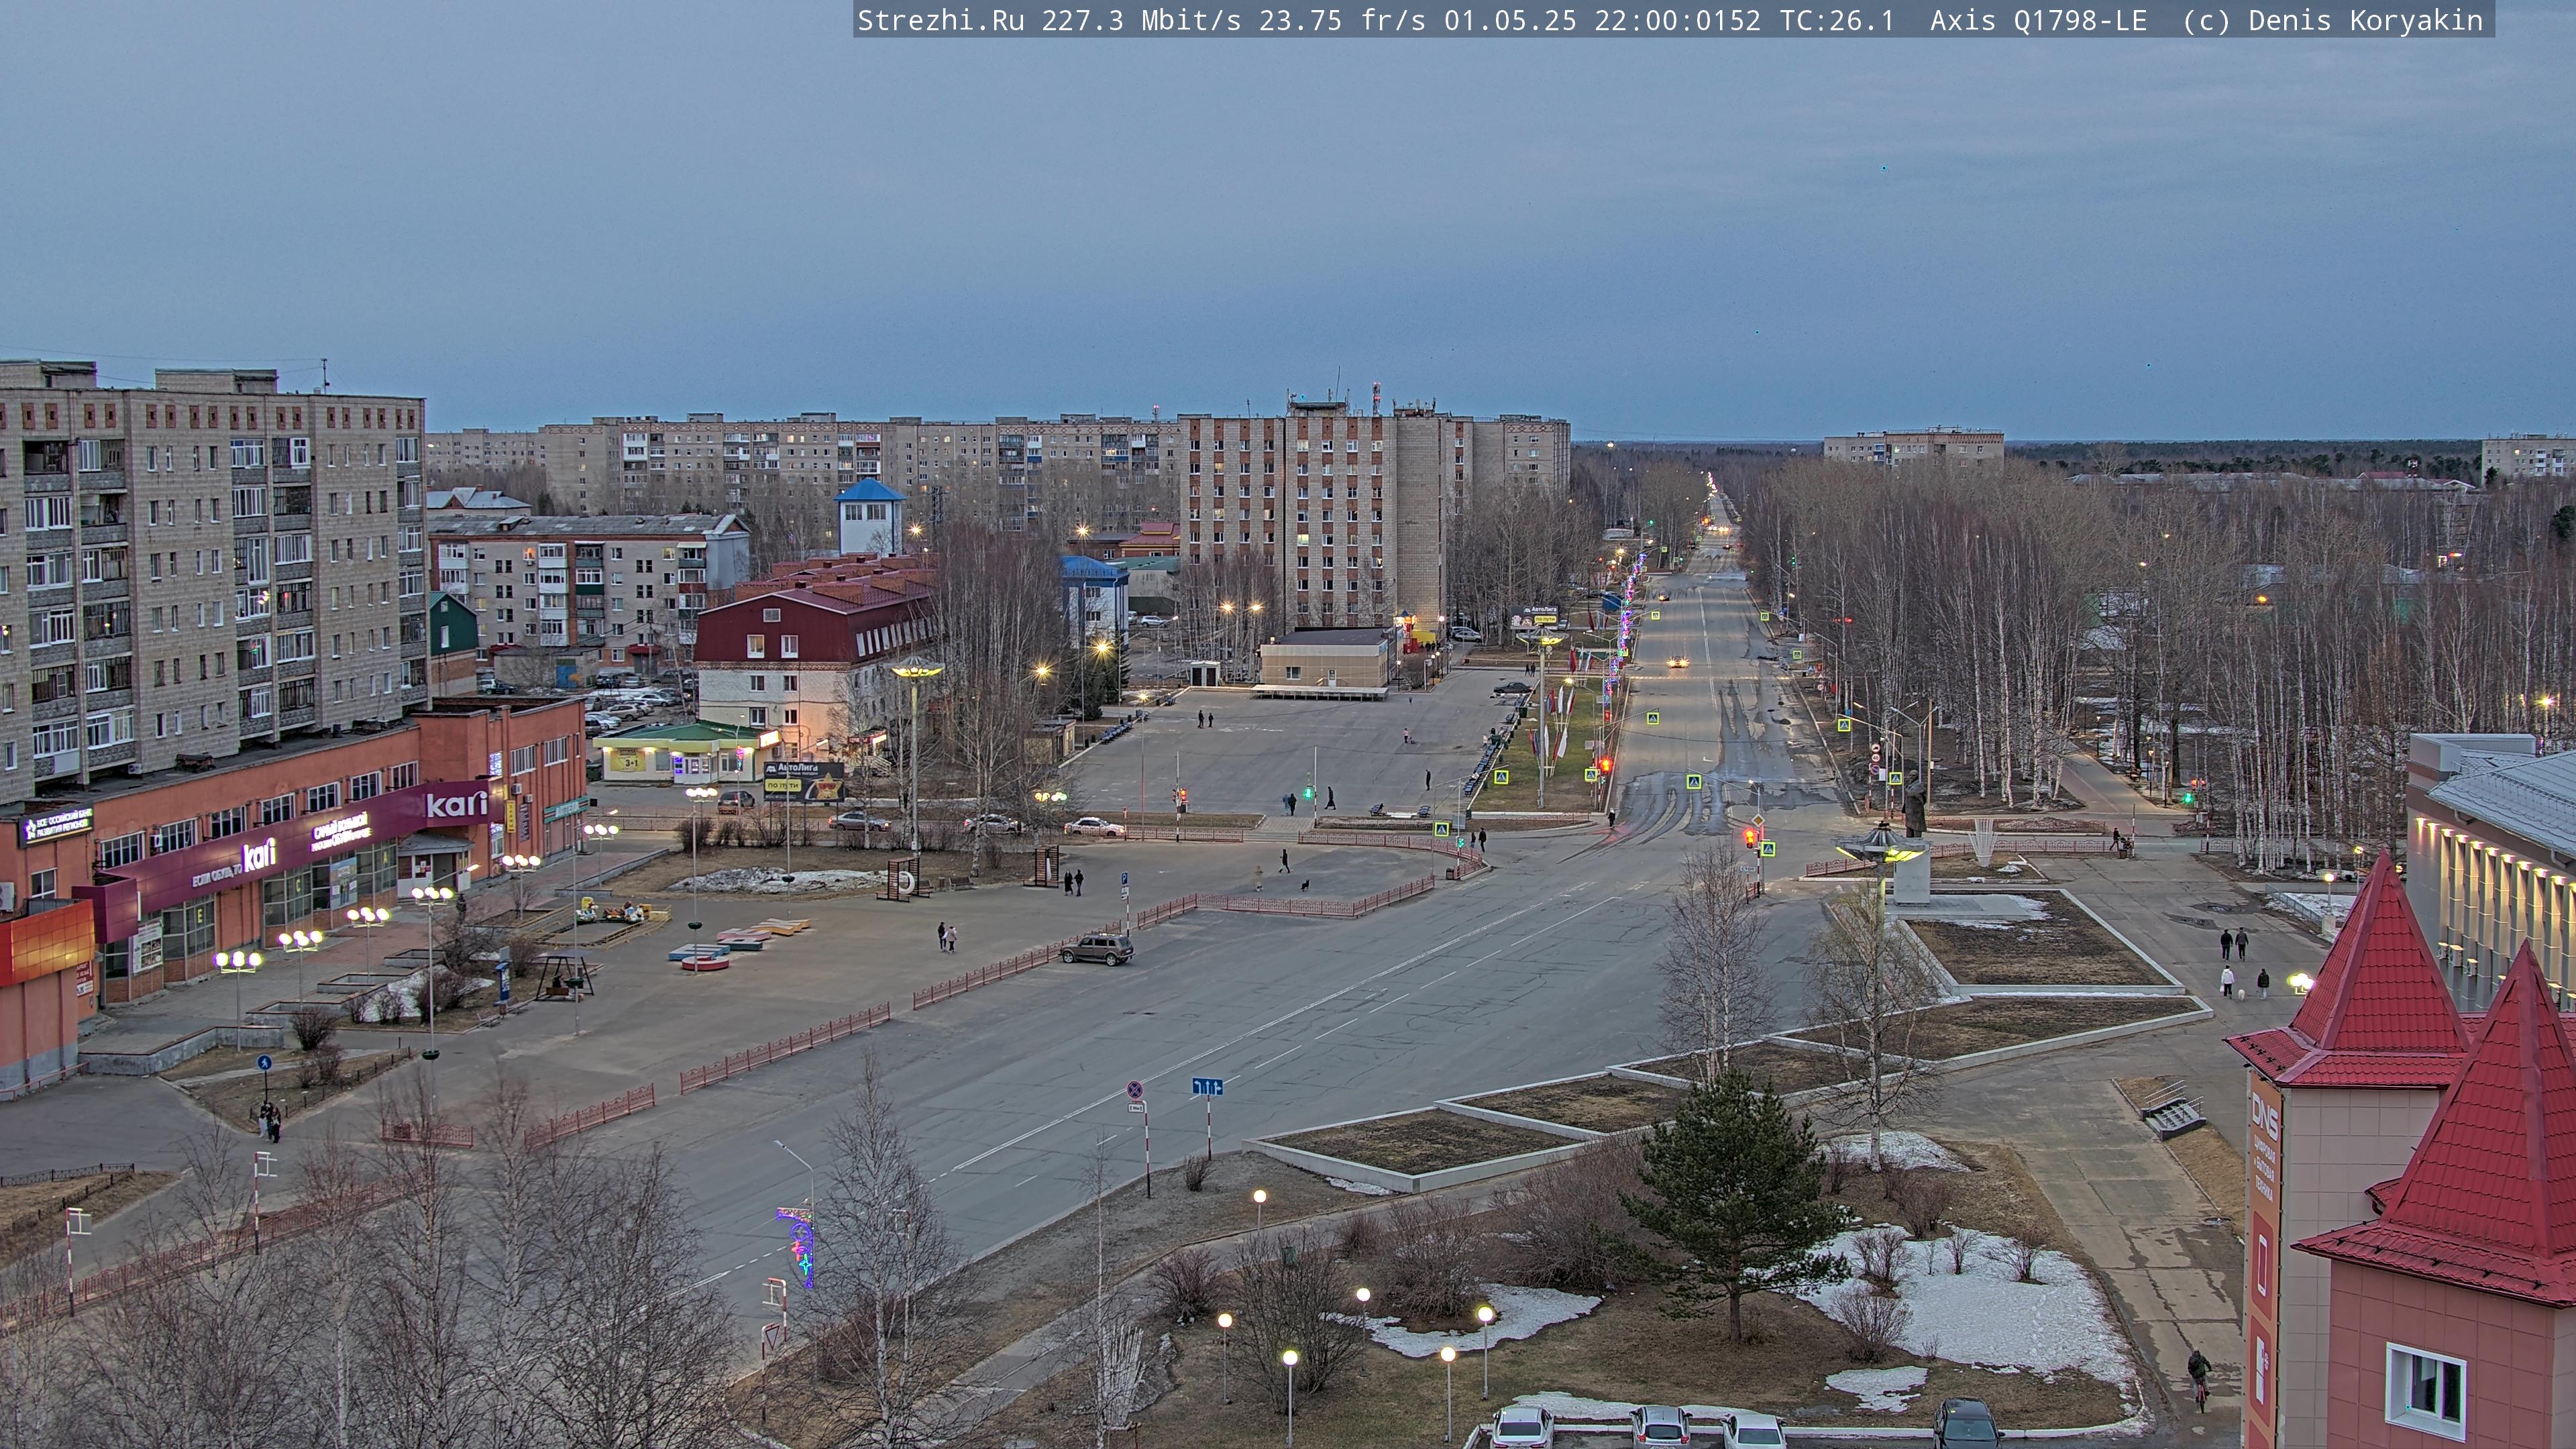Click the Strezhi.Ru overlay text
This screenshot has height=1449, width=2576.
(940, 21)
